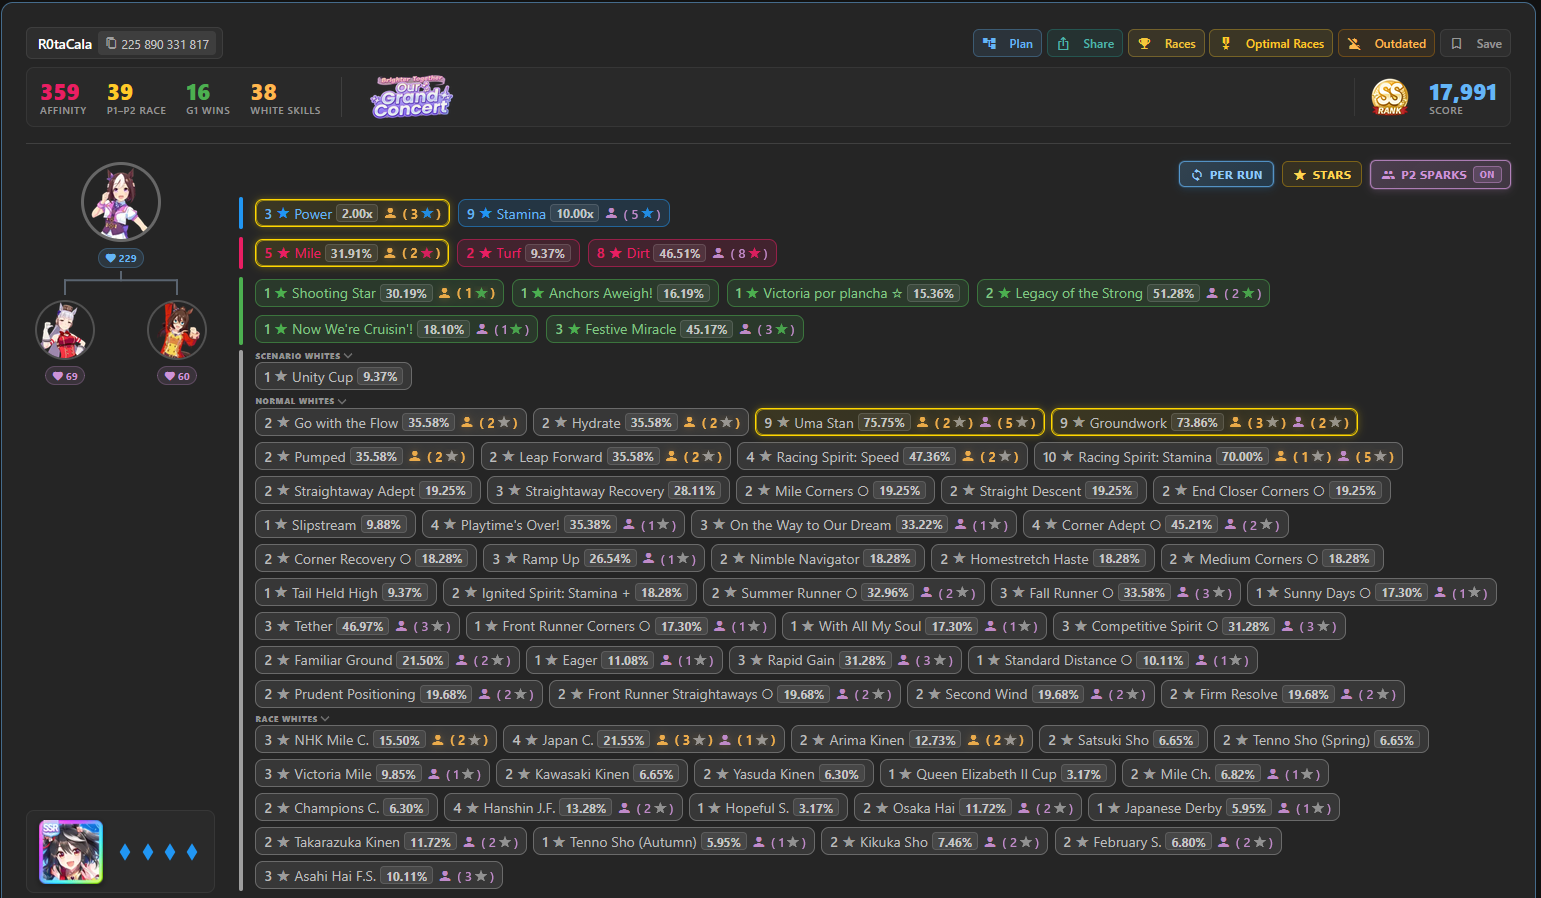Click the SS rank badge icon
The width and height of the screenshot is (1541, 898).
click(1389, 97)
